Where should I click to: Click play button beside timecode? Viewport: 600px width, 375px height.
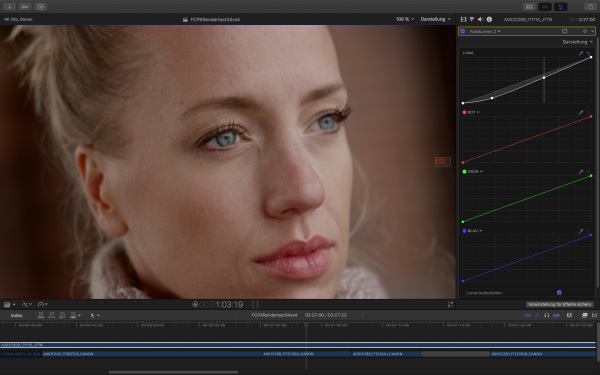tap(195, 305)
